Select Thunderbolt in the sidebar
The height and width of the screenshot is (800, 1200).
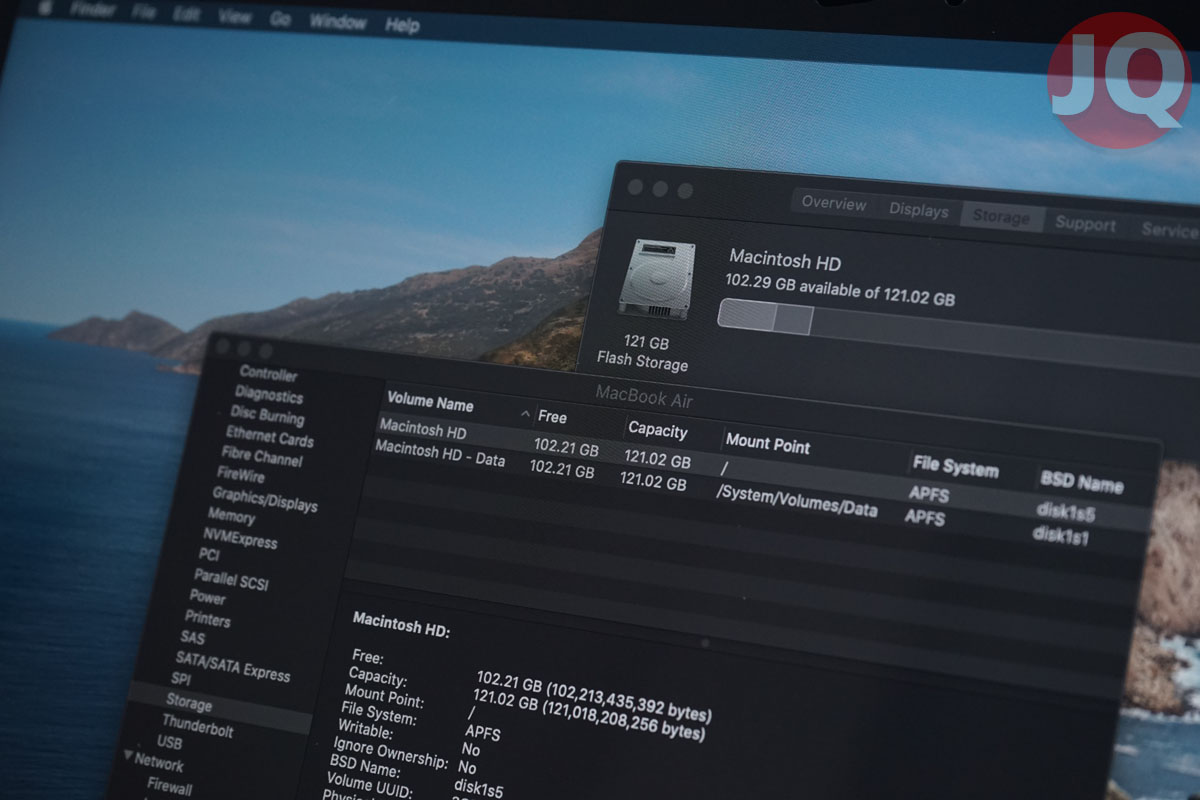coord(198,726)
